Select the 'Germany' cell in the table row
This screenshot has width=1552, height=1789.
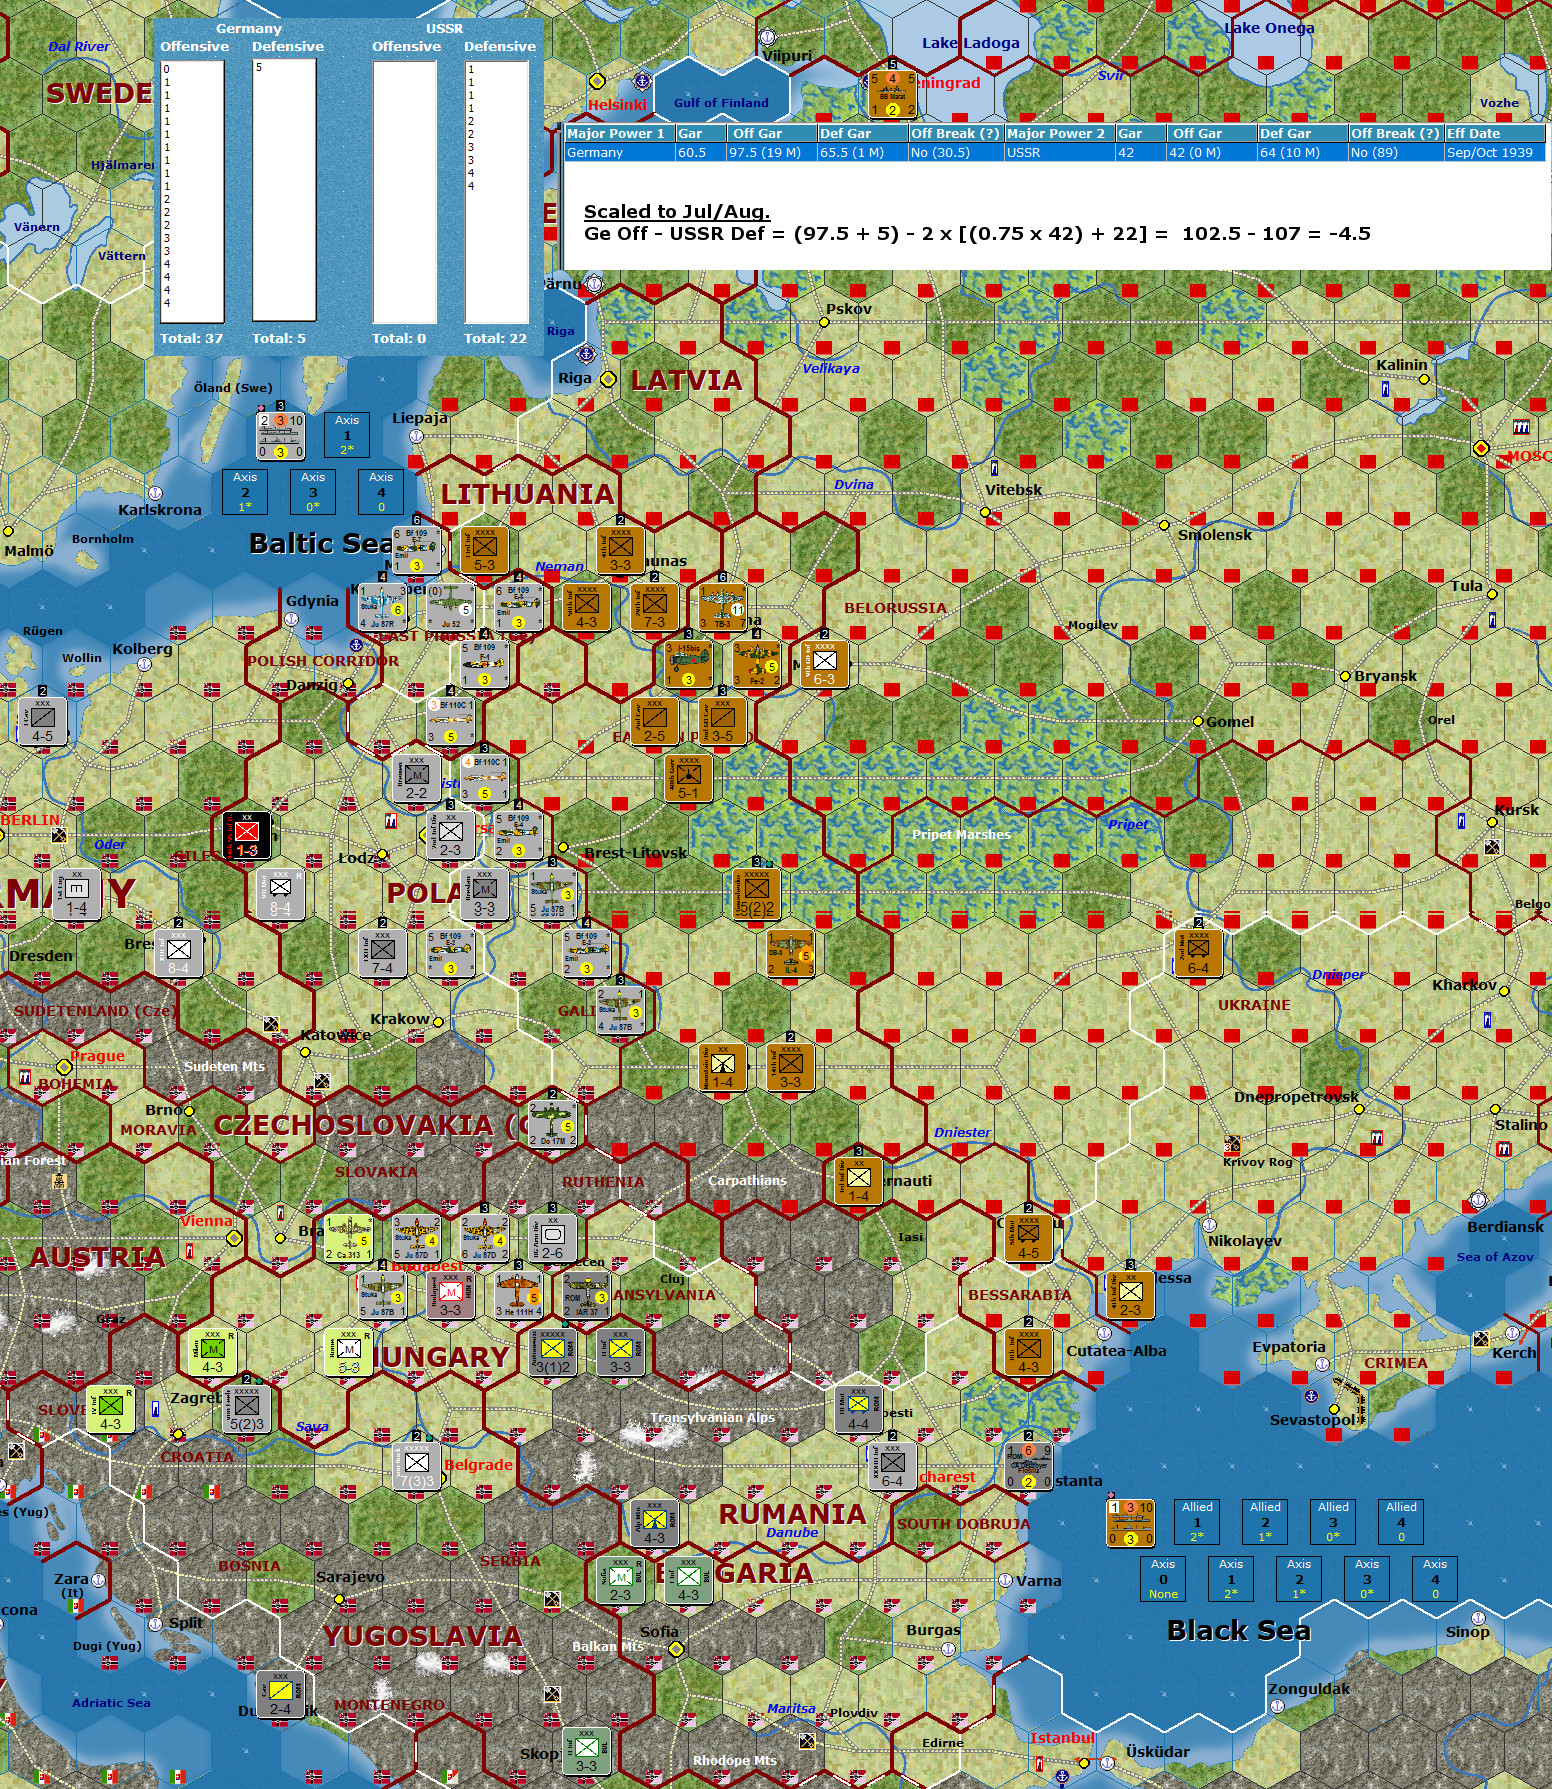pos(619,153)
